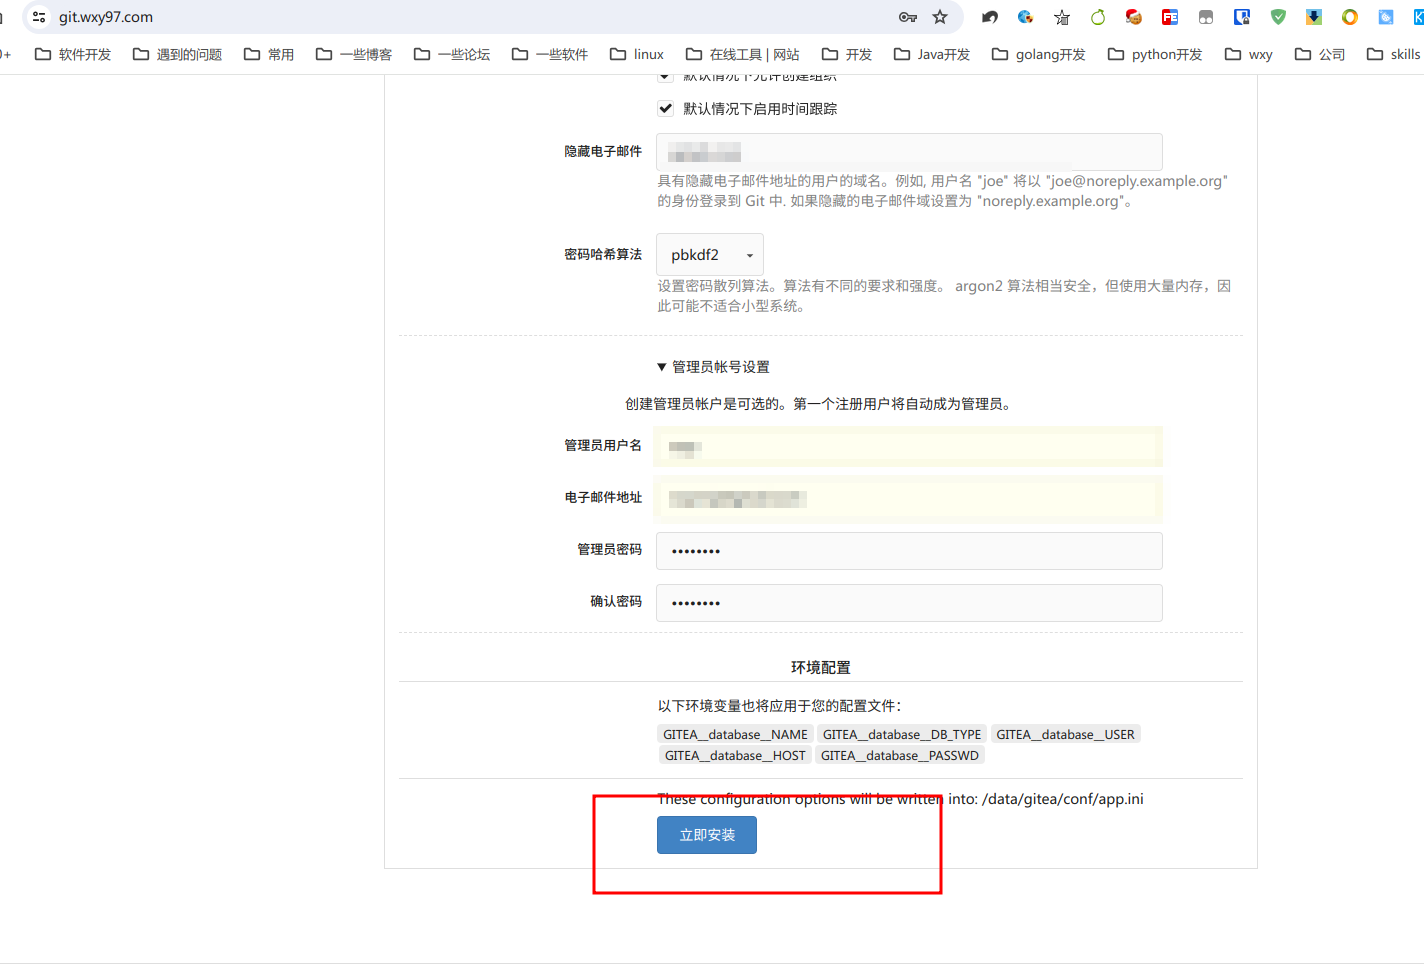Click the red FE extension icon
The height and width of the screenshot is (973, 1424).
point(1169,17)
